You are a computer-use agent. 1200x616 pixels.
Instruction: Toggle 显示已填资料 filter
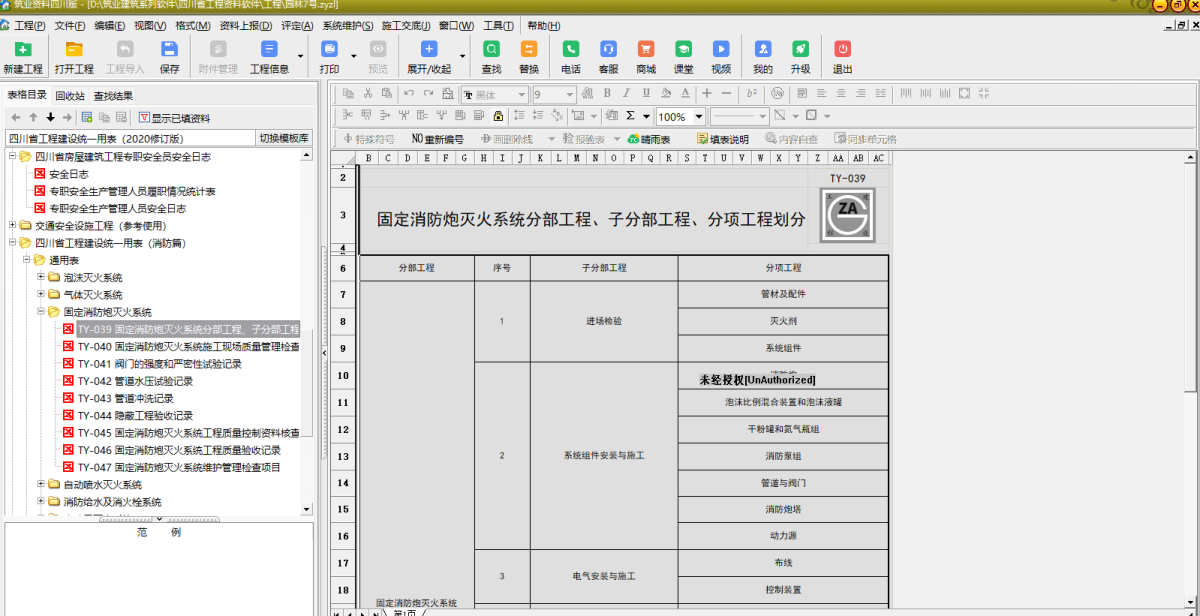174,118
